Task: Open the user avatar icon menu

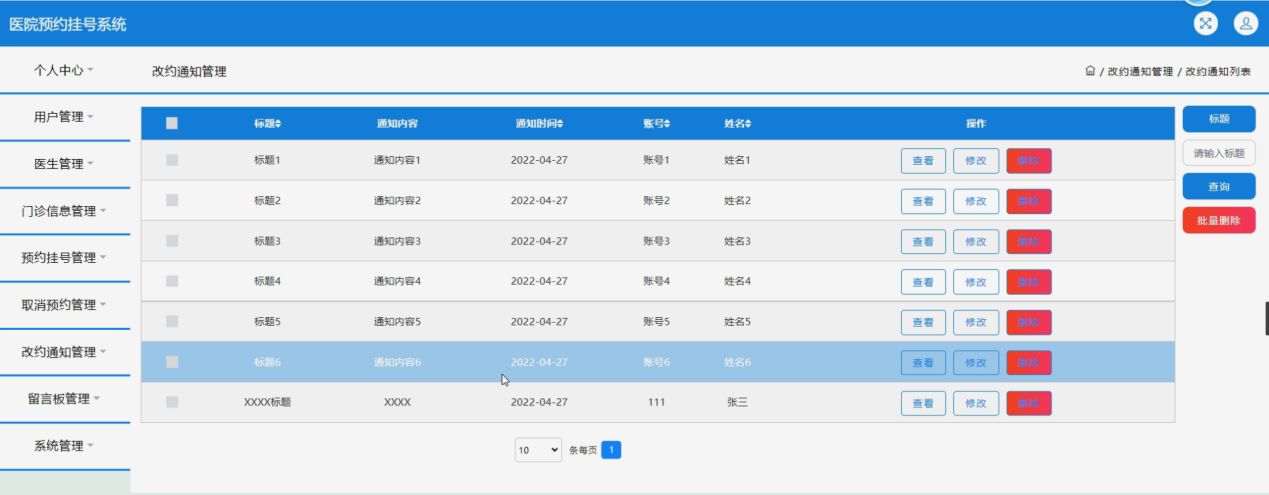Action: (x=1245, y=24)
